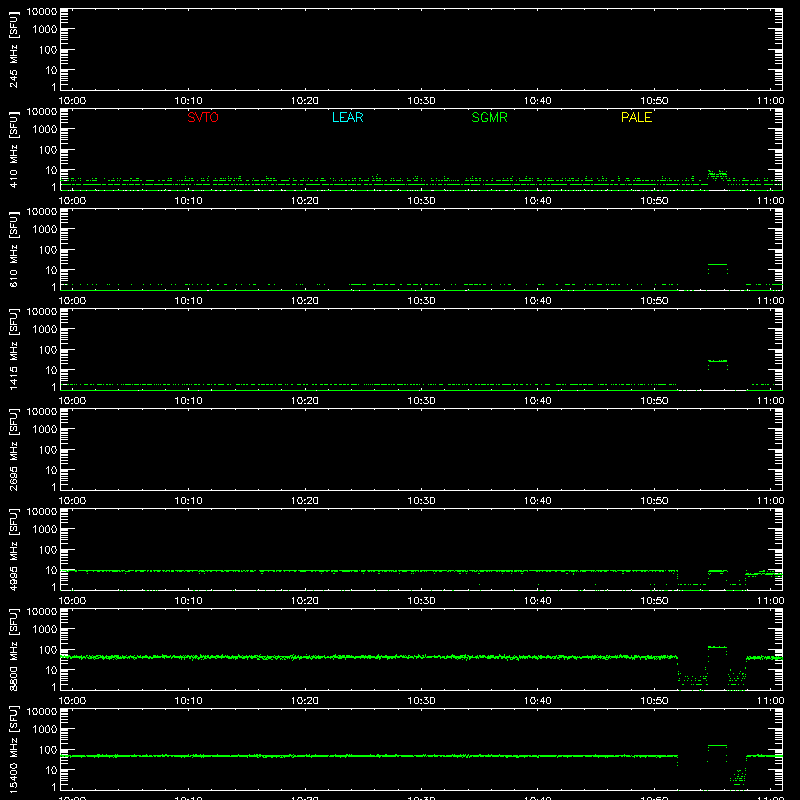Click 10:30 time label under 245 MHz panel
Viewport: 800px width, 800px height.
(421, 101)
